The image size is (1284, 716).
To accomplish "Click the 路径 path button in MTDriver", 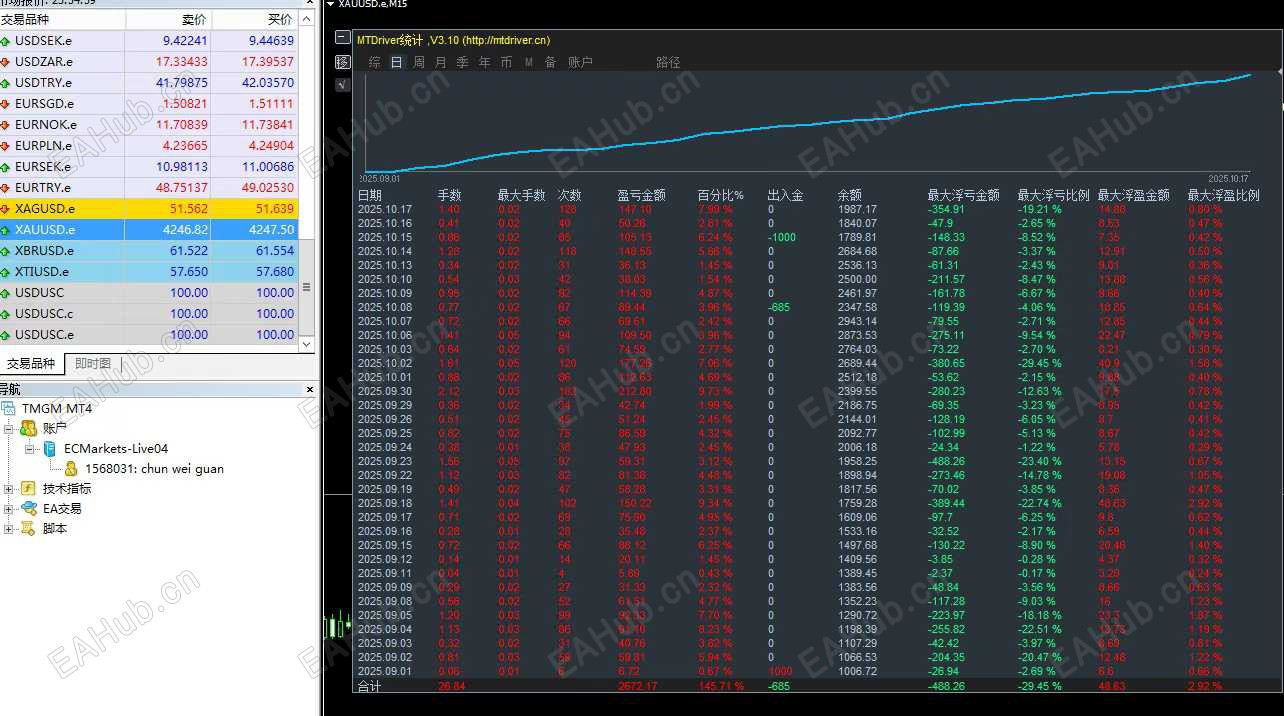I will click(x=668, y=62).
